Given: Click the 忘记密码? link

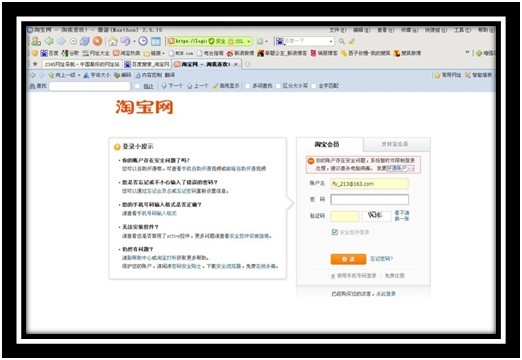Looking at the screenshot, I should tap(382, 259).
